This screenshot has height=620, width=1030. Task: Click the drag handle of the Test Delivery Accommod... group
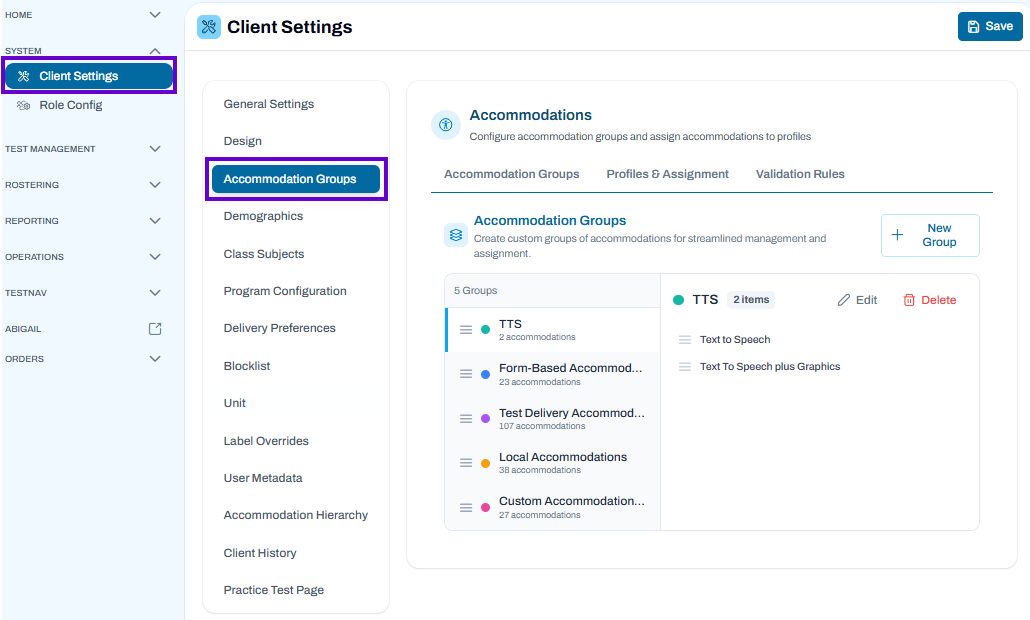coord(466,418)
